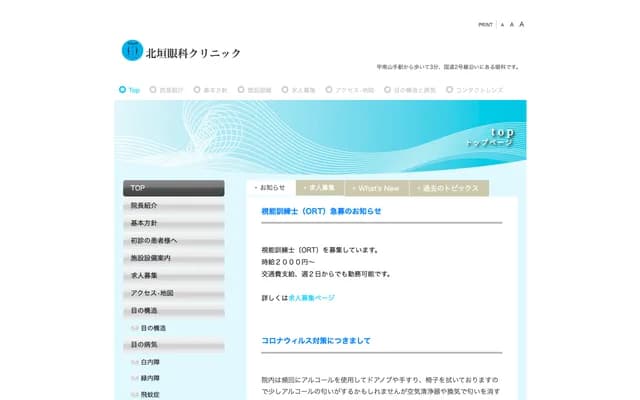Click the line 交通費支給、週２日からでも勤務可能です。

tap(326, 274)
